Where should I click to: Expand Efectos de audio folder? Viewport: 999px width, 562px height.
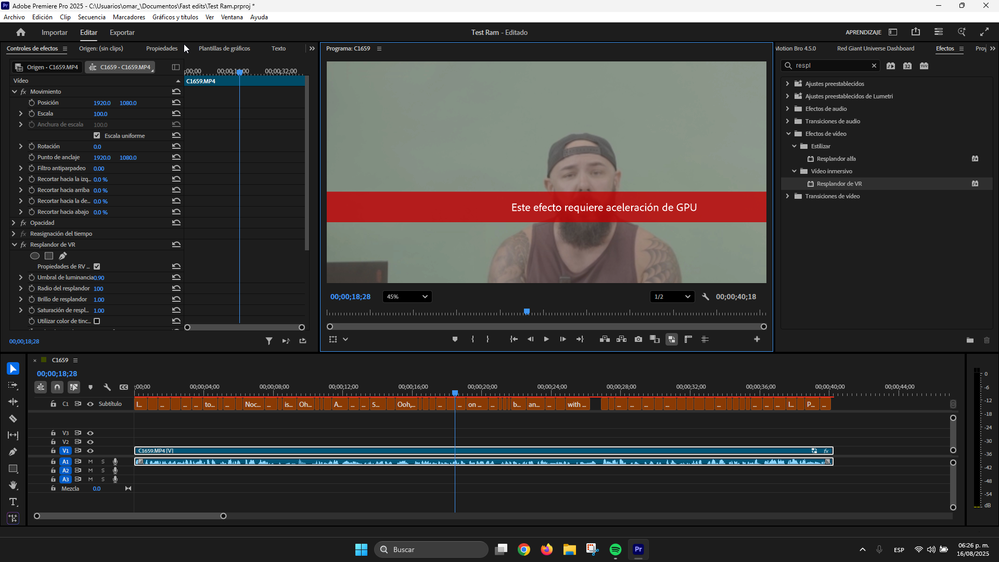[x=787, y=108]
